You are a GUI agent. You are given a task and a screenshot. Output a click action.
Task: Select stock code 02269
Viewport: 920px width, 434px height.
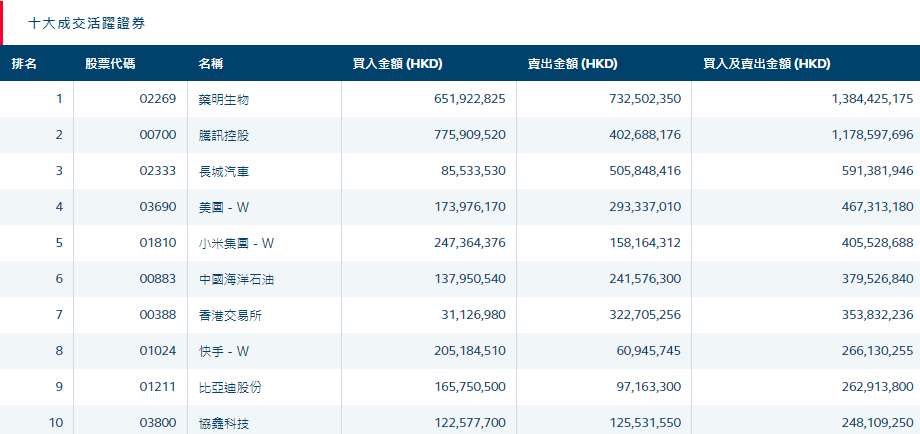click(158, 99)
